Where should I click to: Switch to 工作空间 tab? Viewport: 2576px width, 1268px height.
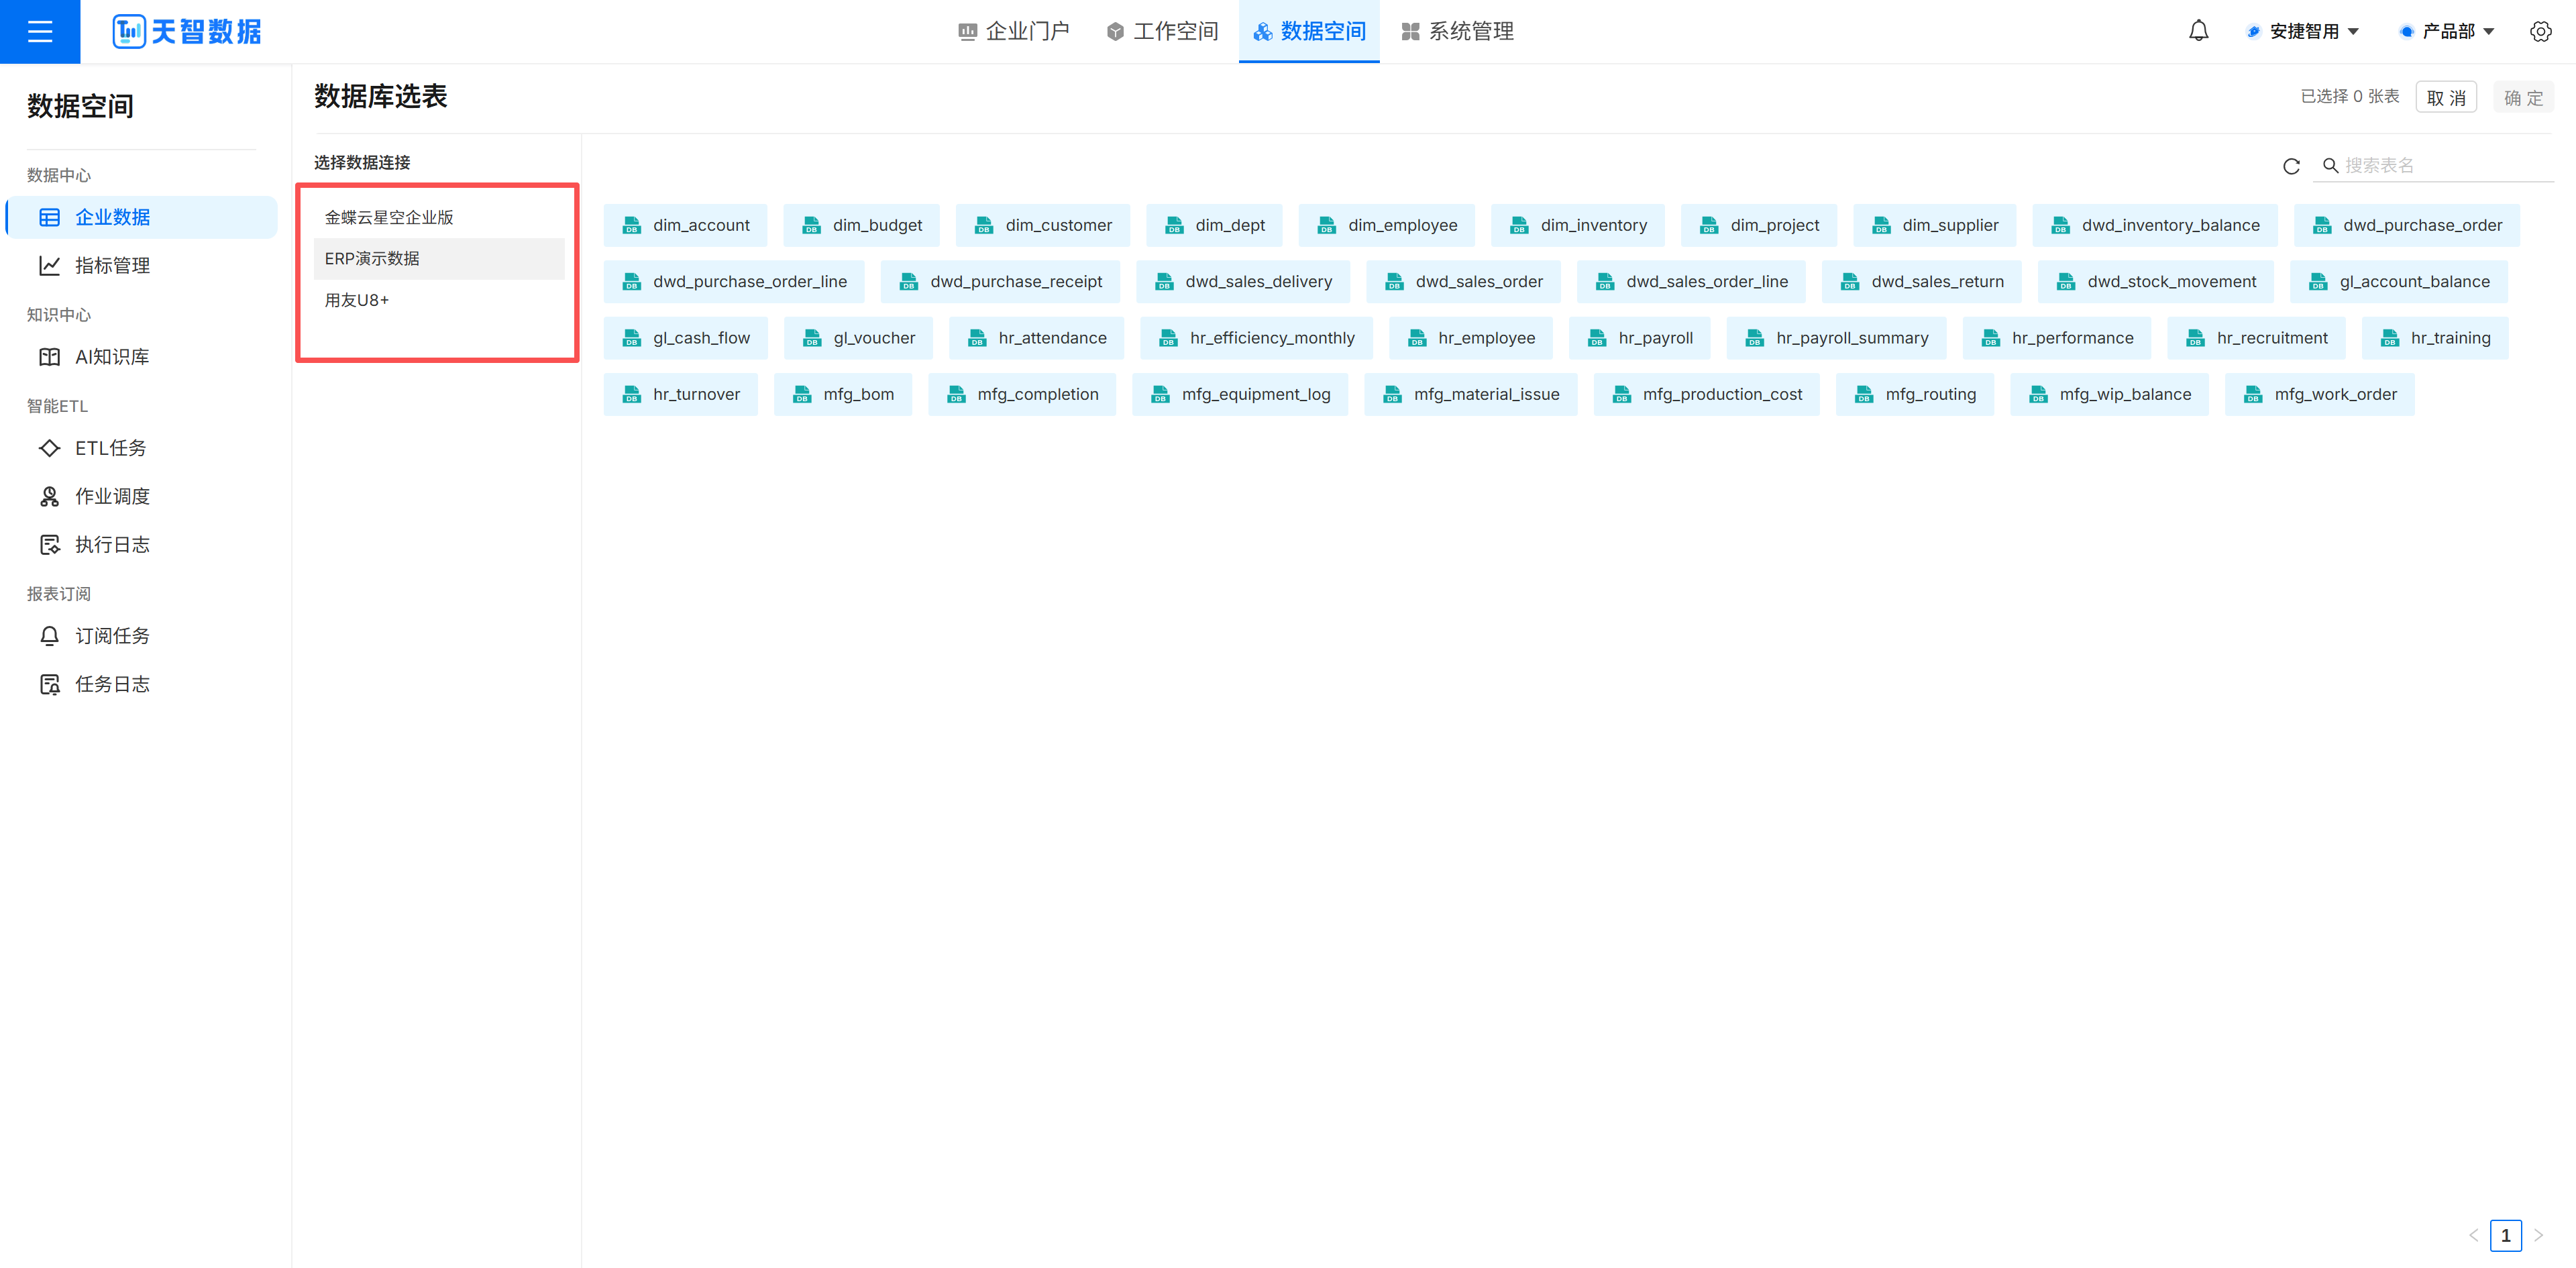(1162, 31)
